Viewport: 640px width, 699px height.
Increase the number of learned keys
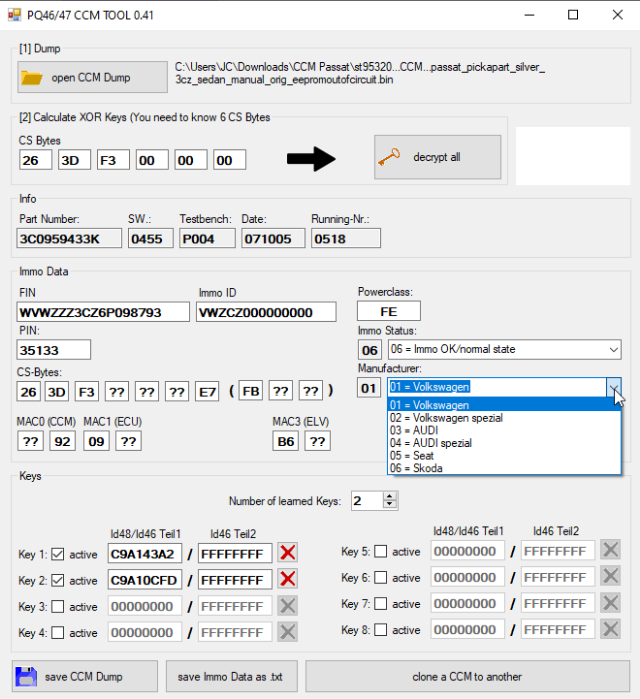point(390,496)
